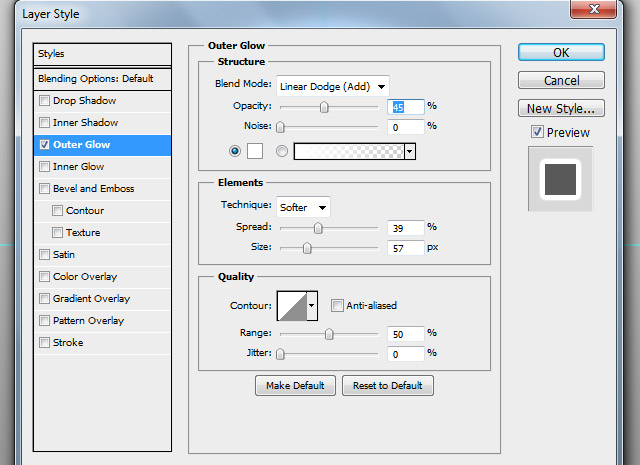Tick the Bevel and Emboss checkbox
The image size is (640, 465).
tap(44, 189)
